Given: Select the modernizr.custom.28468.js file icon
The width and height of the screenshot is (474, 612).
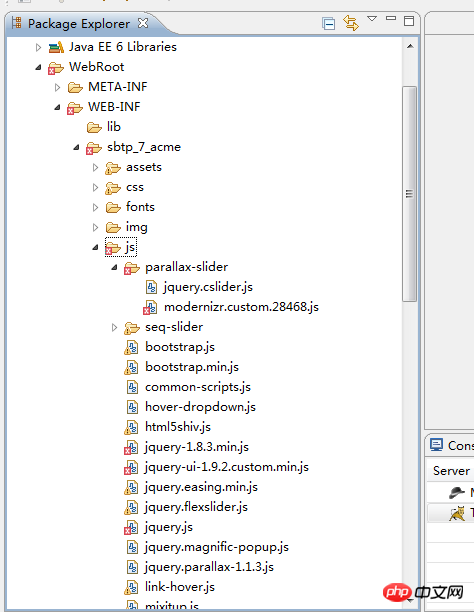Looking at the screenshot, I should coord(150,308).
